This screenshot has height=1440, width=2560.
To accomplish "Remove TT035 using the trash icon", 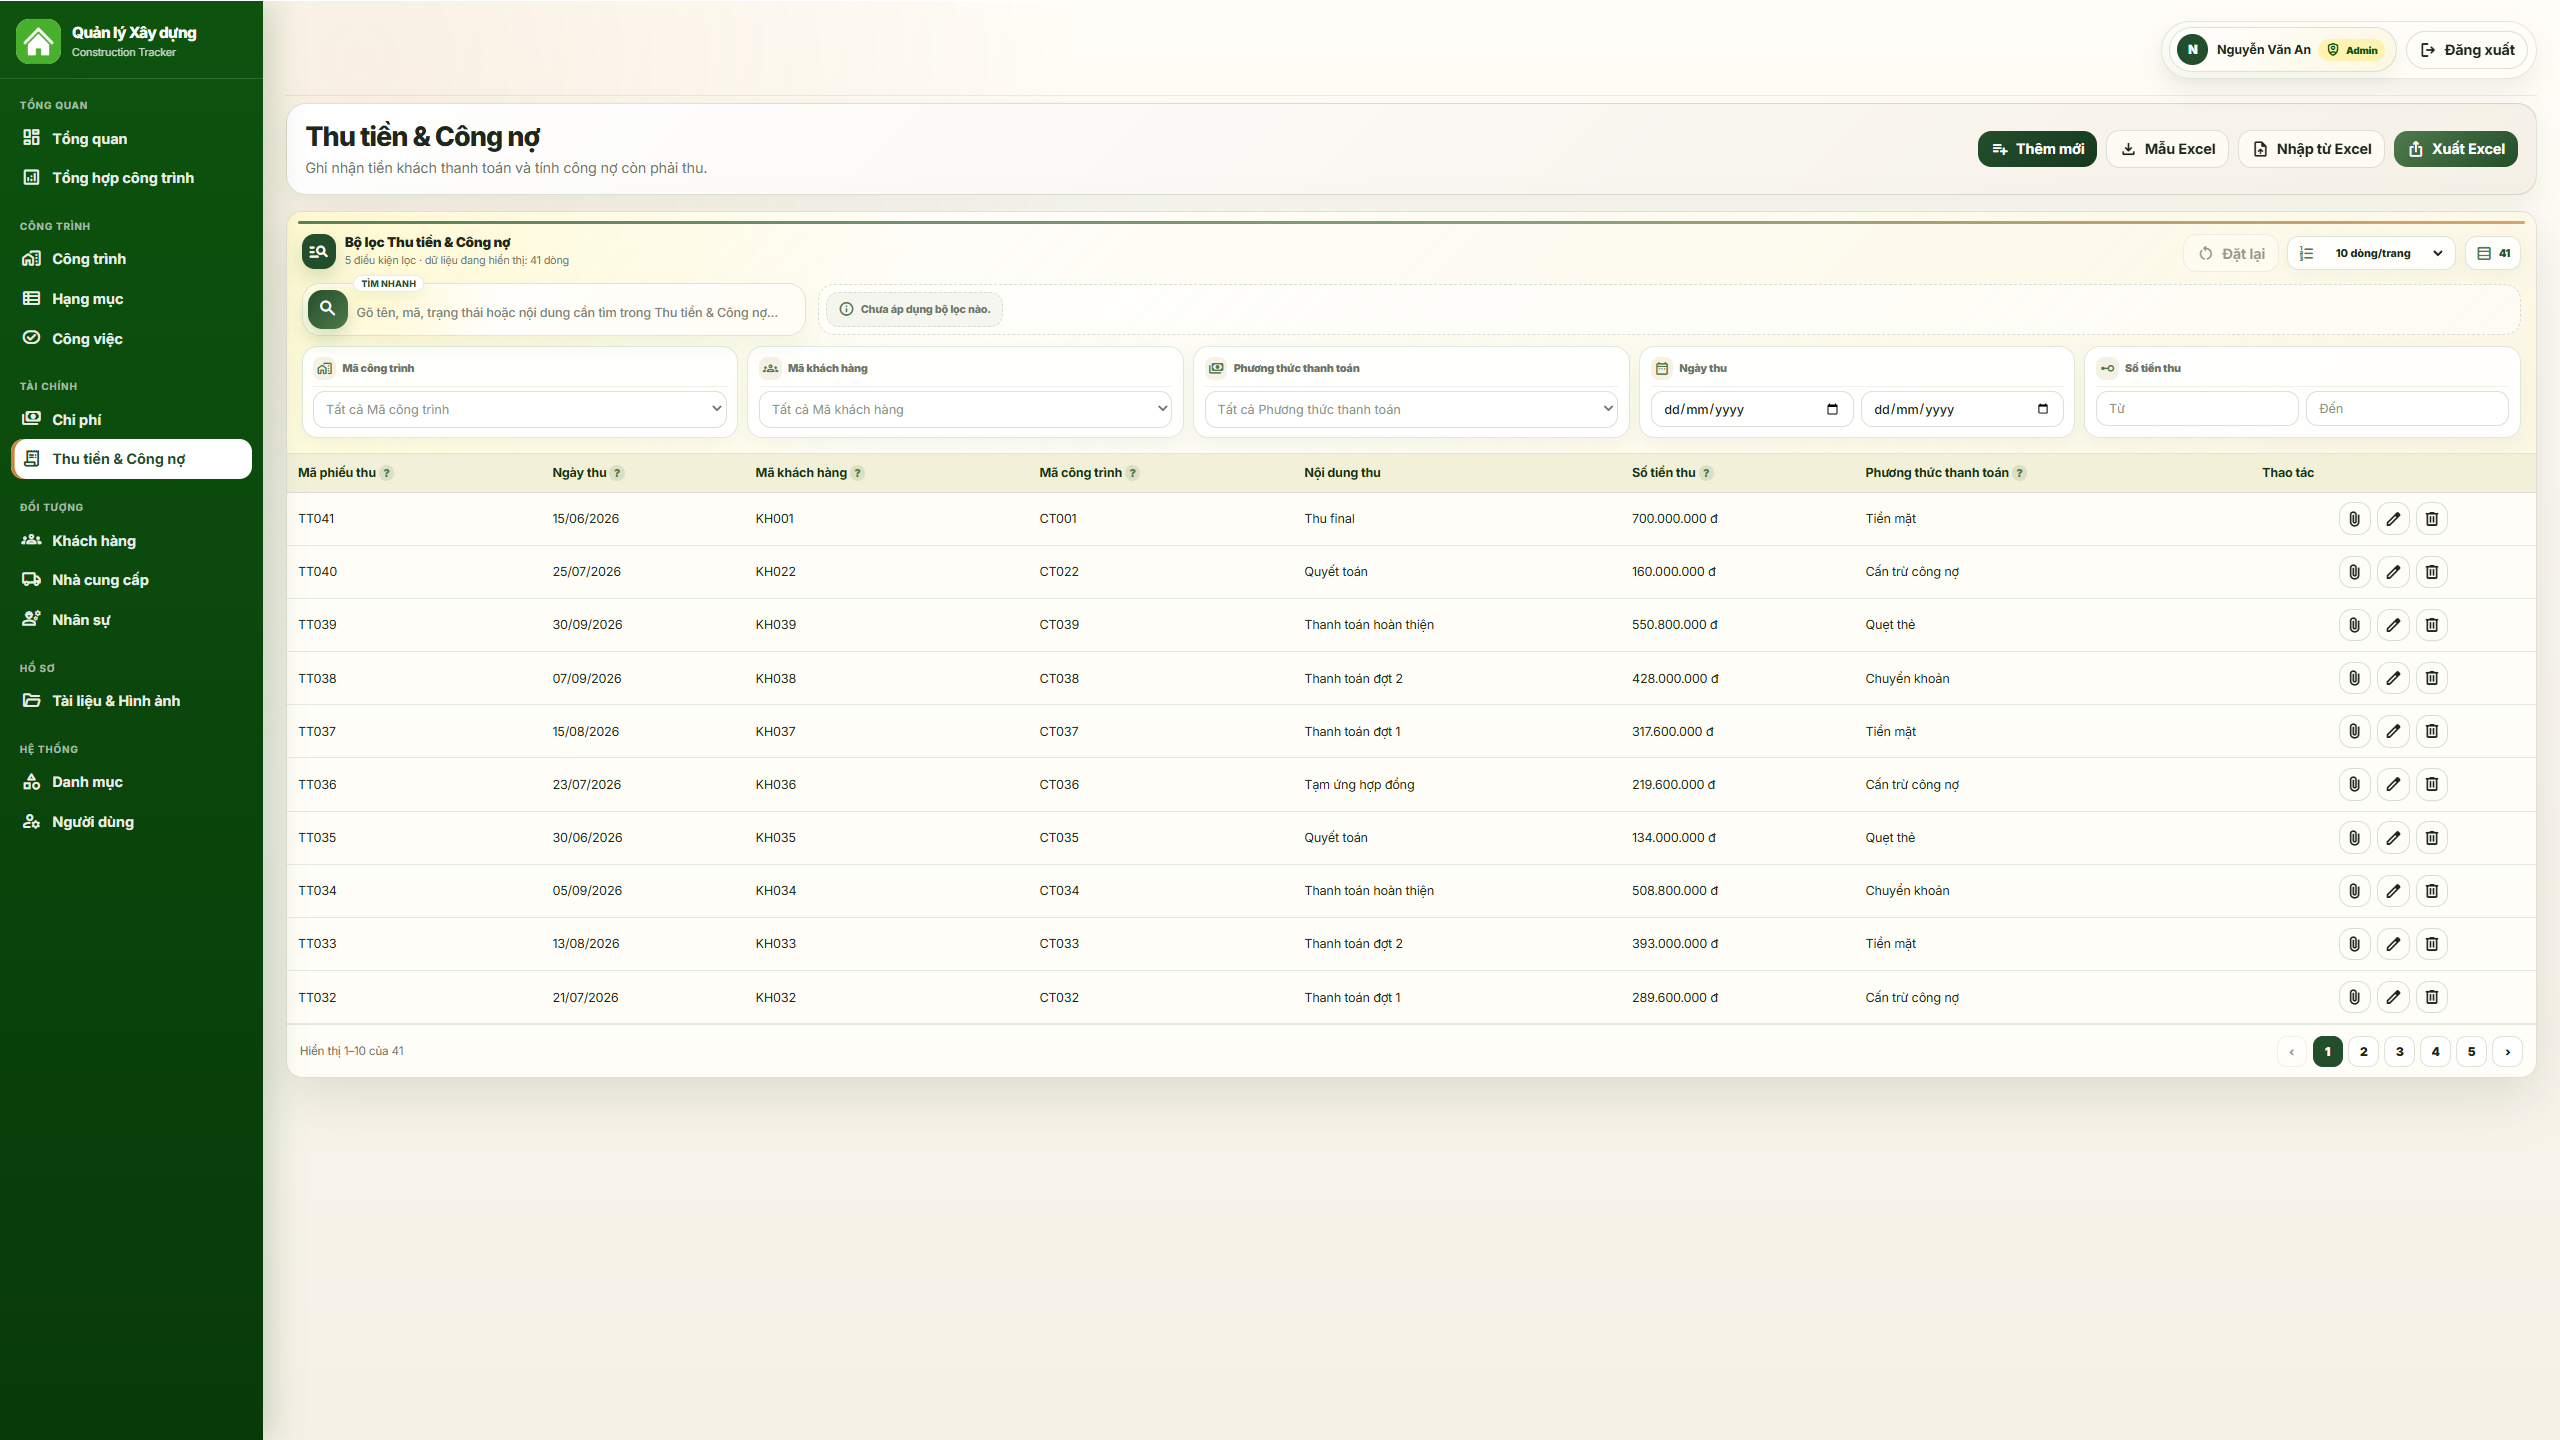I will pyautogui.click(x=2432, y=838).
